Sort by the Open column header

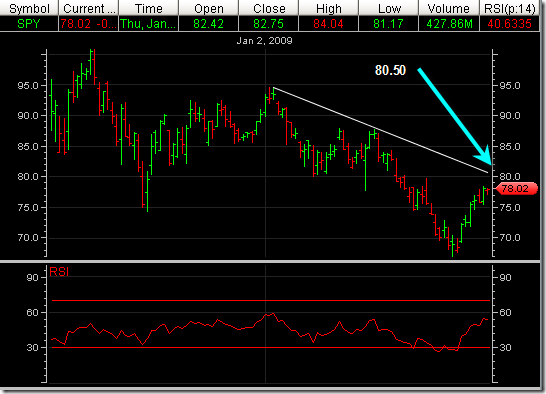click(209, 8)
